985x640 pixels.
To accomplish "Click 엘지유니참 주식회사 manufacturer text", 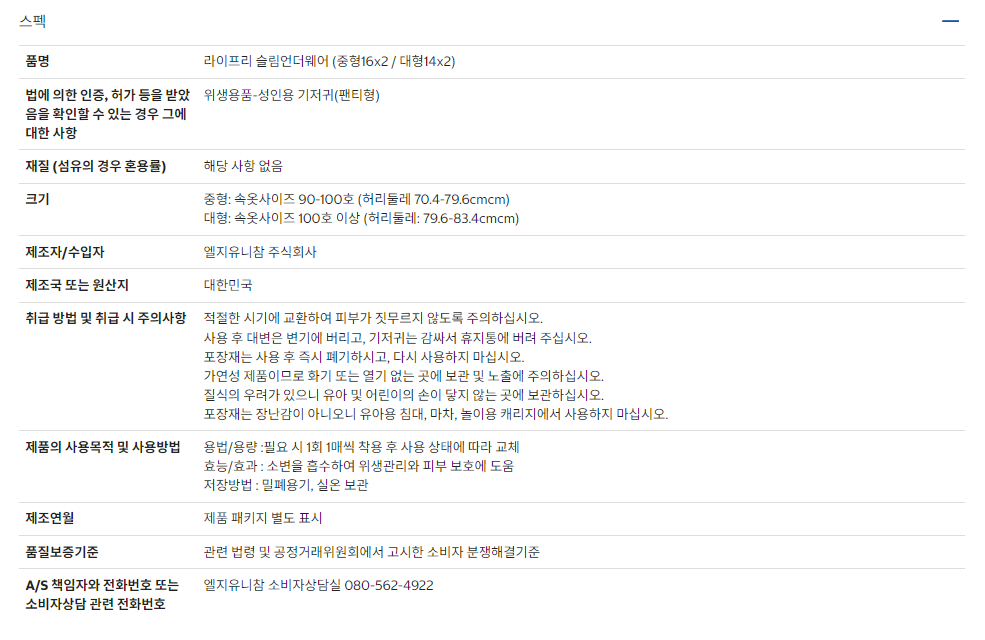I will coord(260,252).
